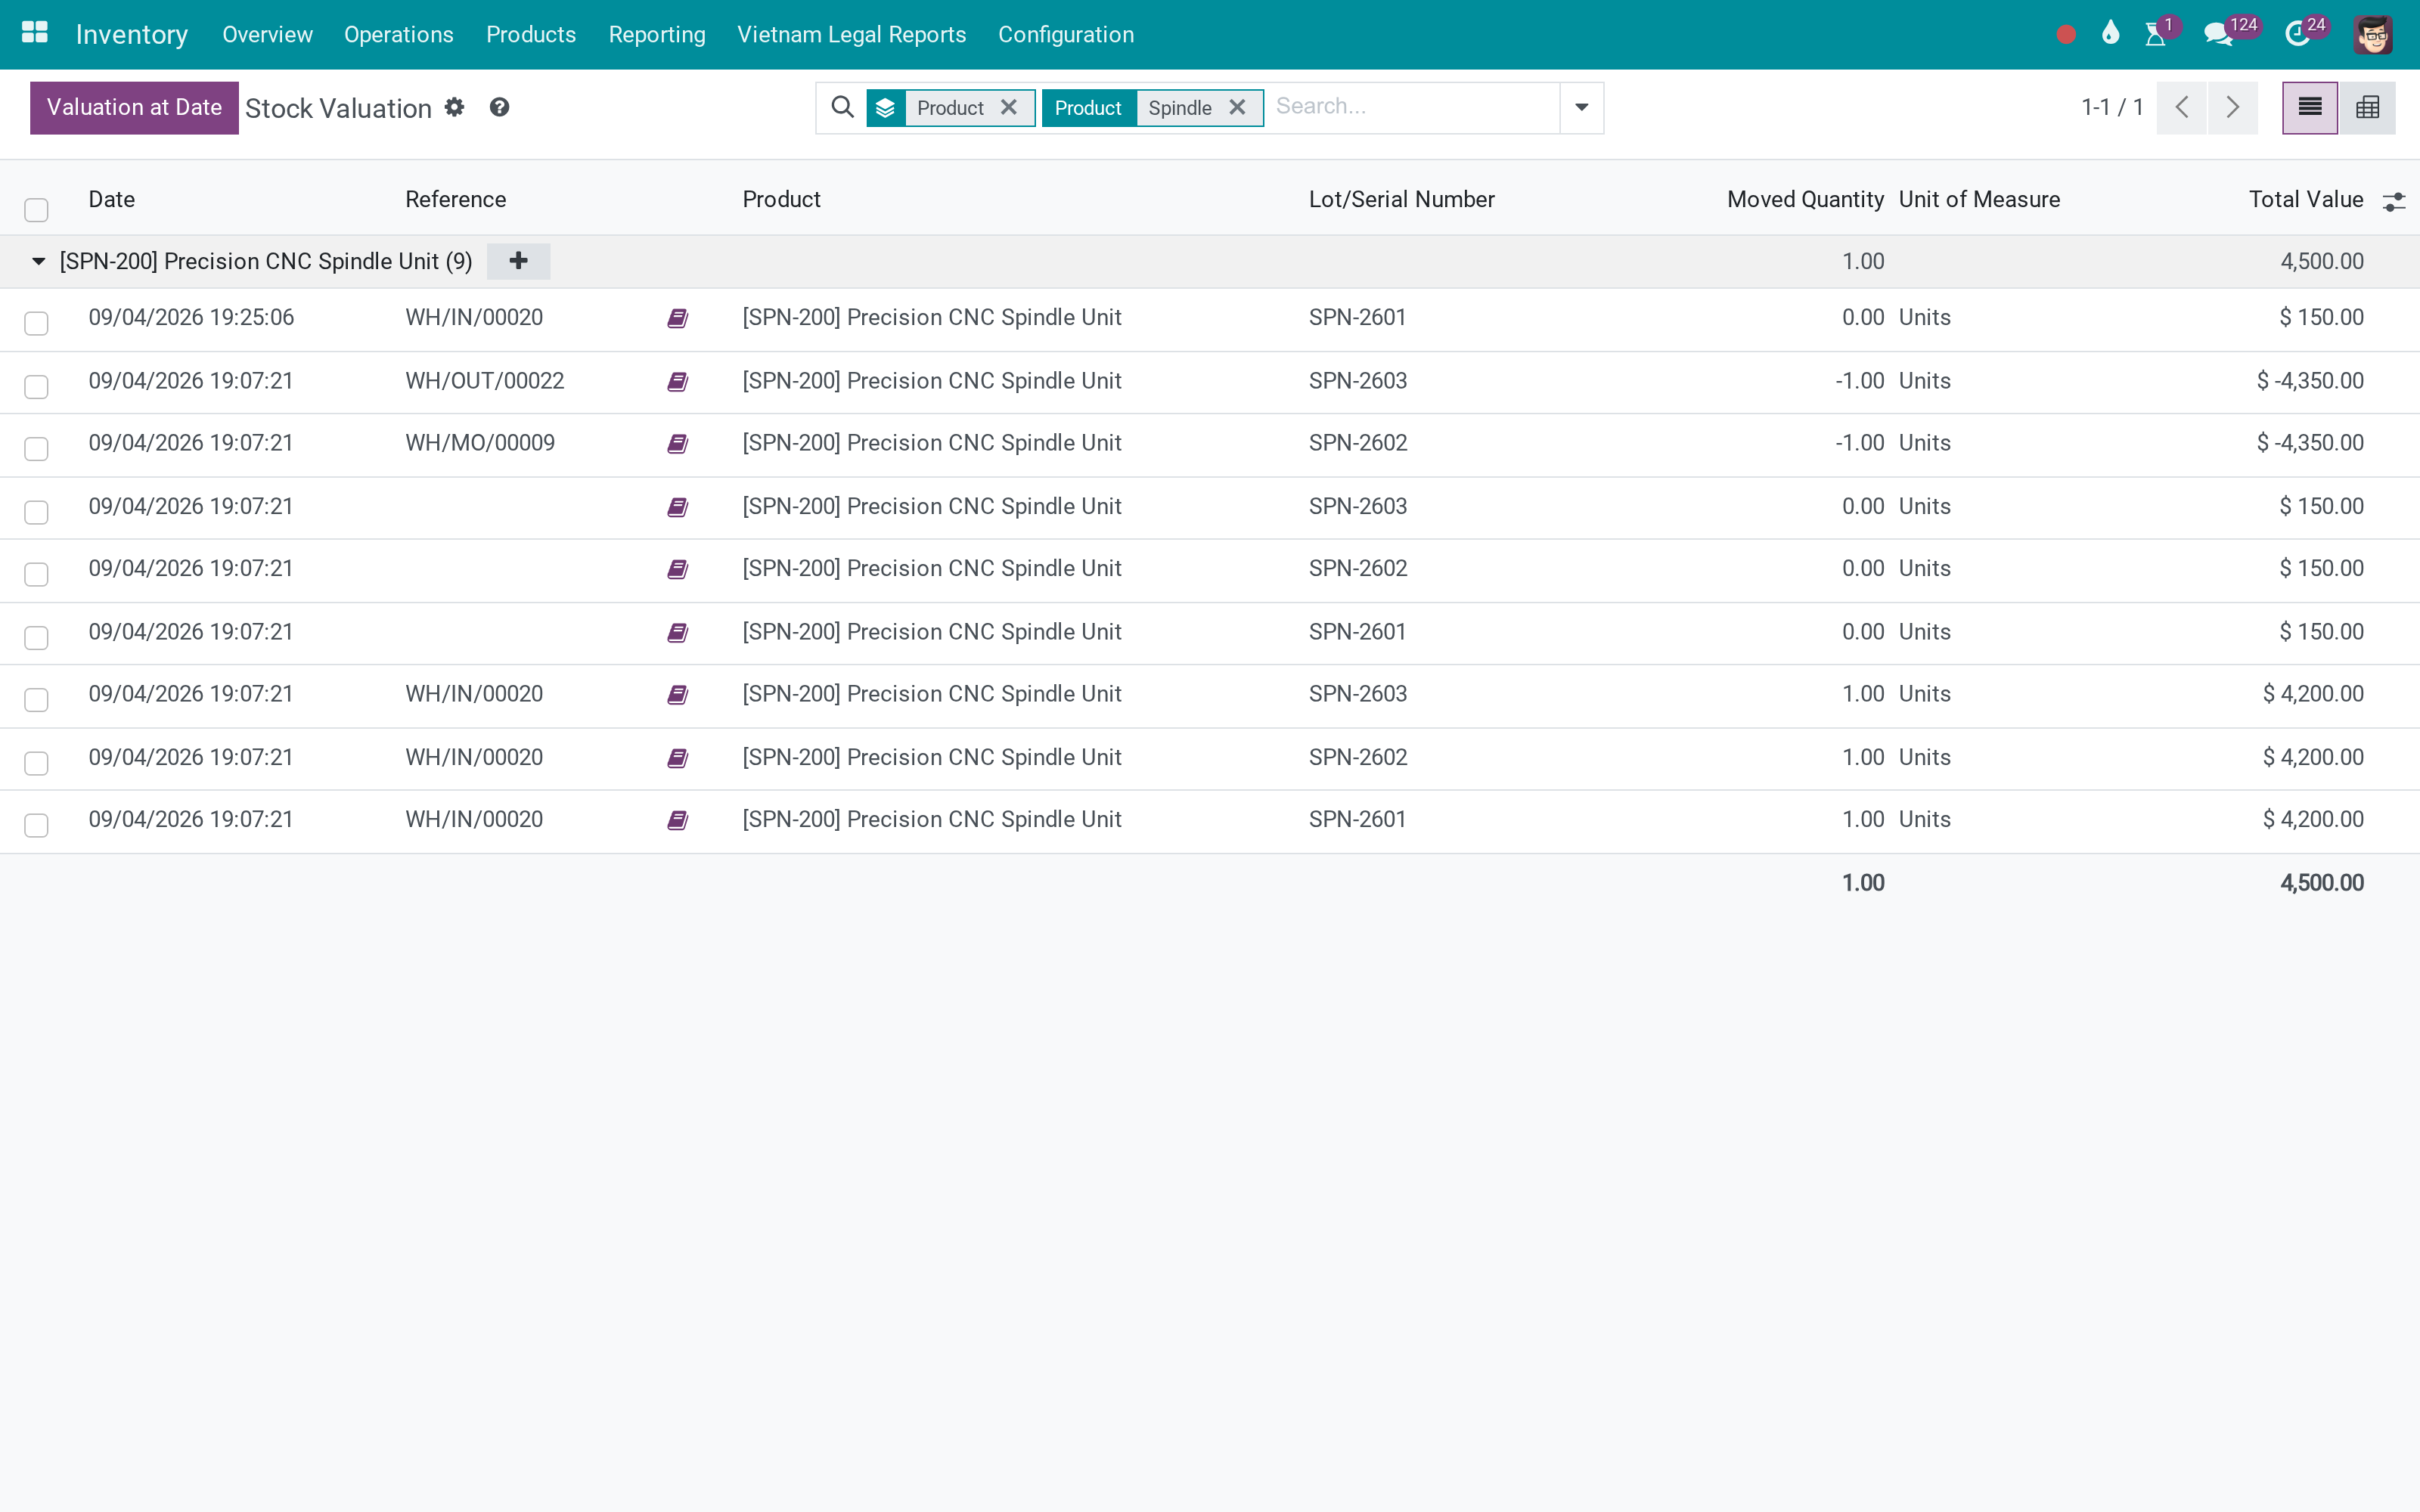The width and height of the screenshot is (2420, 1512).
Task: Sort by the Moved Quantity column header
Action: point(1805,199)
